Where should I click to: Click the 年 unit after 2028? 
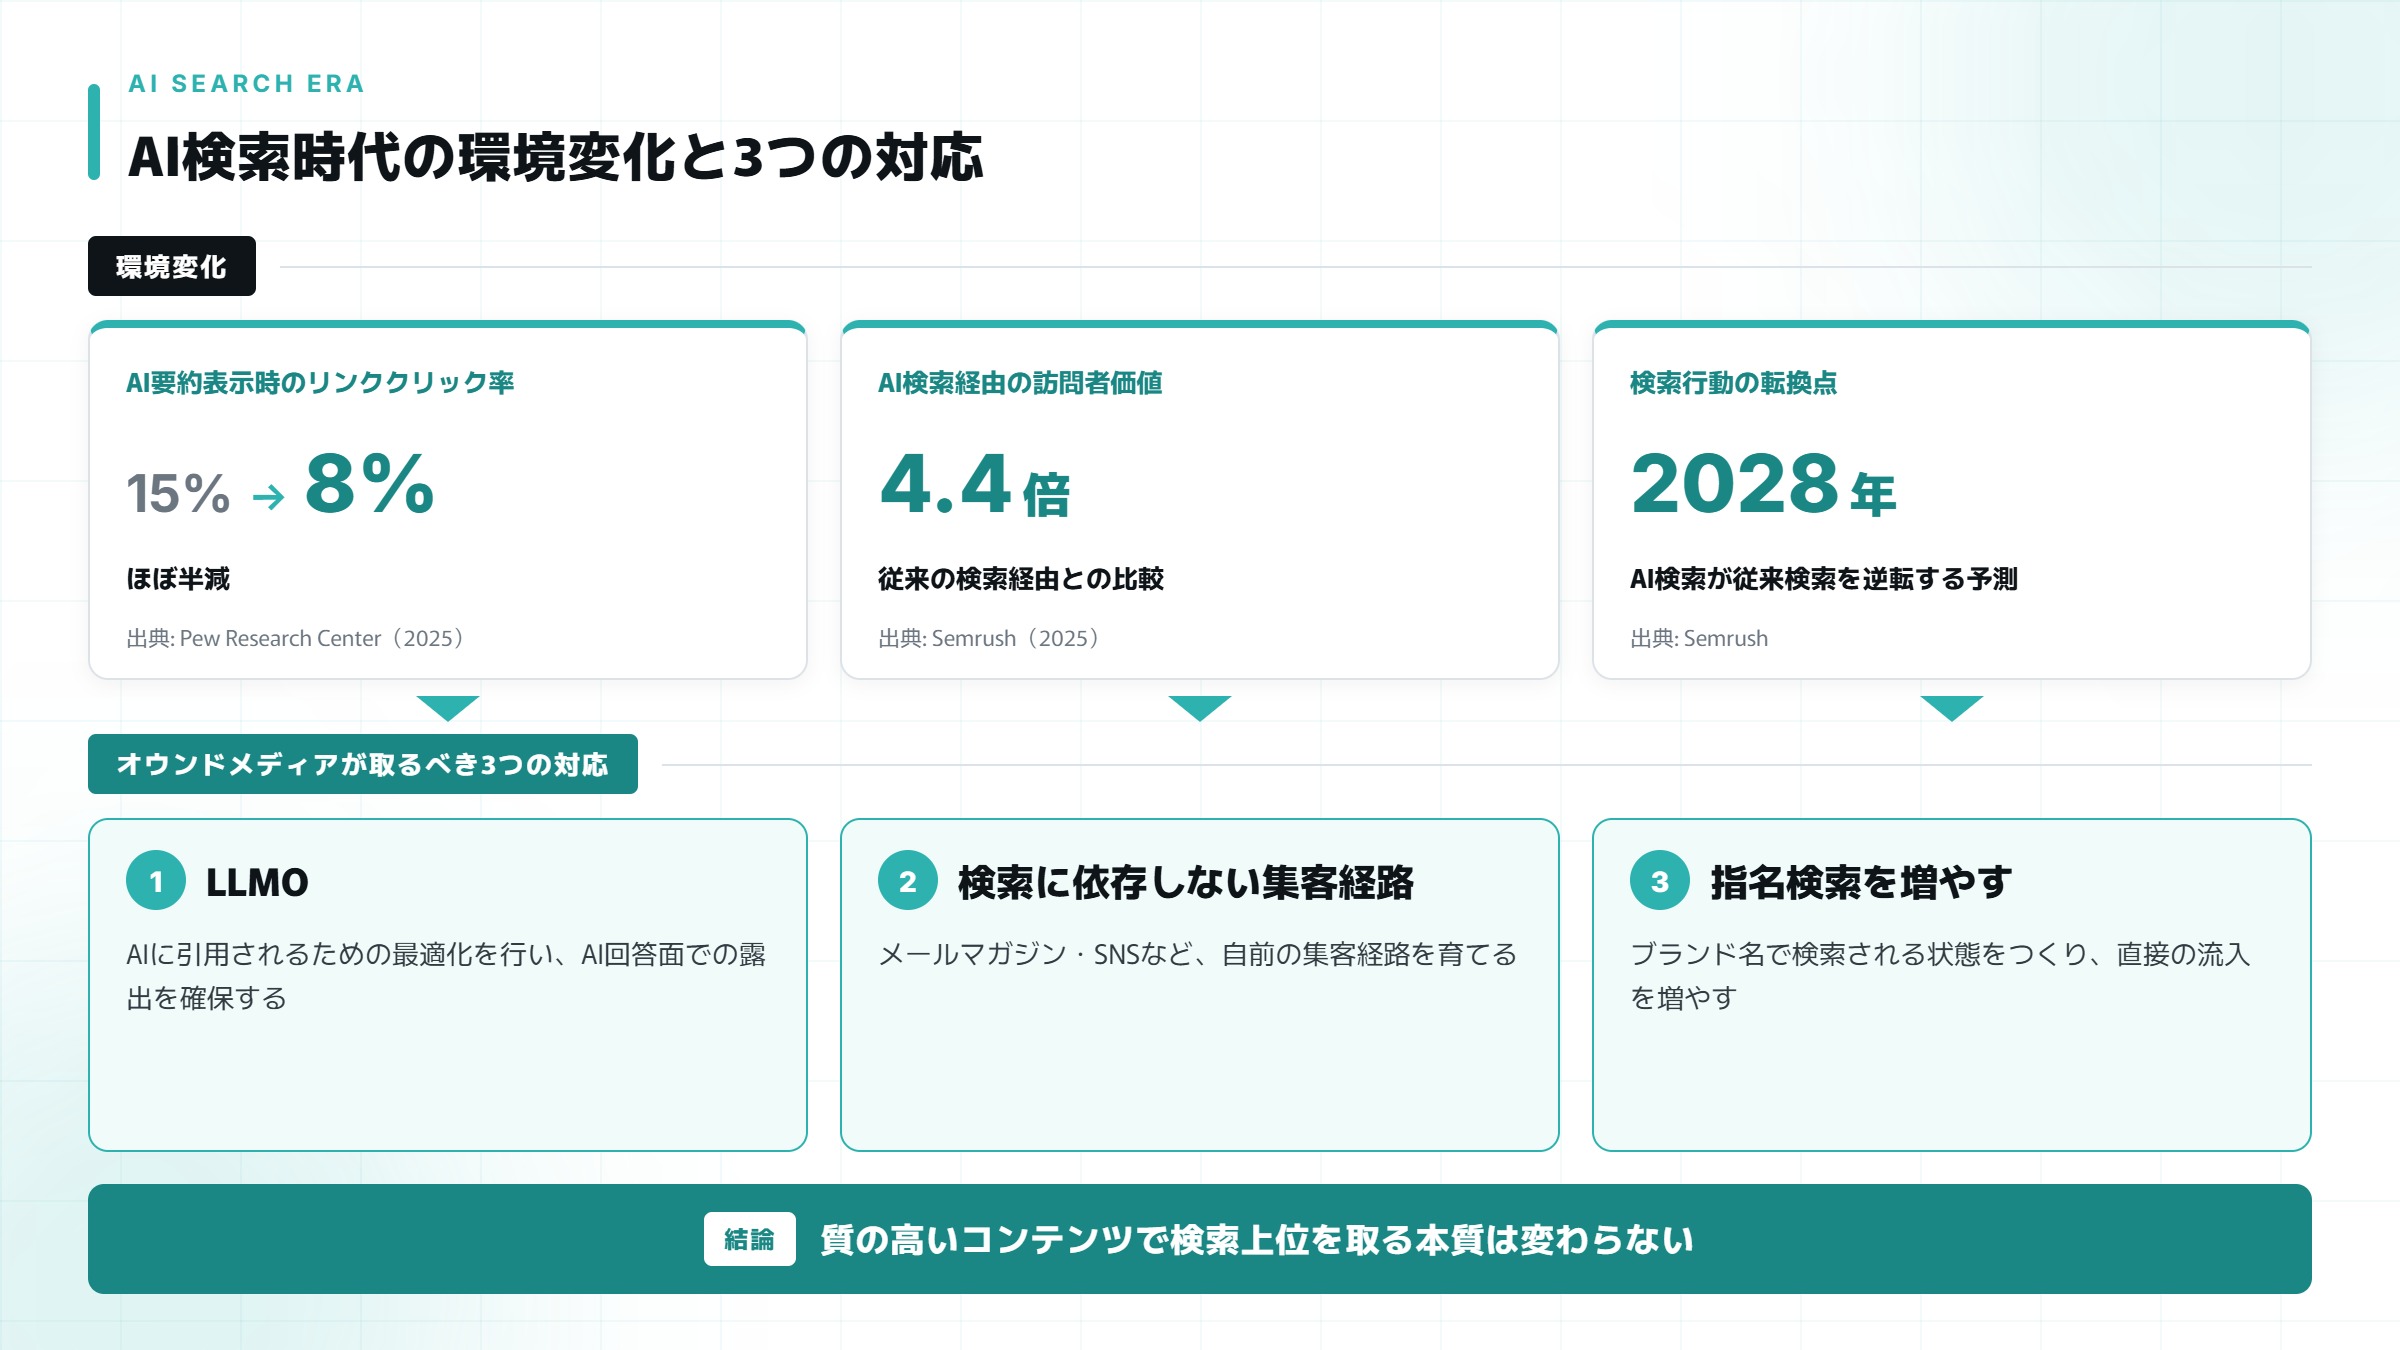[x=1873, y=495]
